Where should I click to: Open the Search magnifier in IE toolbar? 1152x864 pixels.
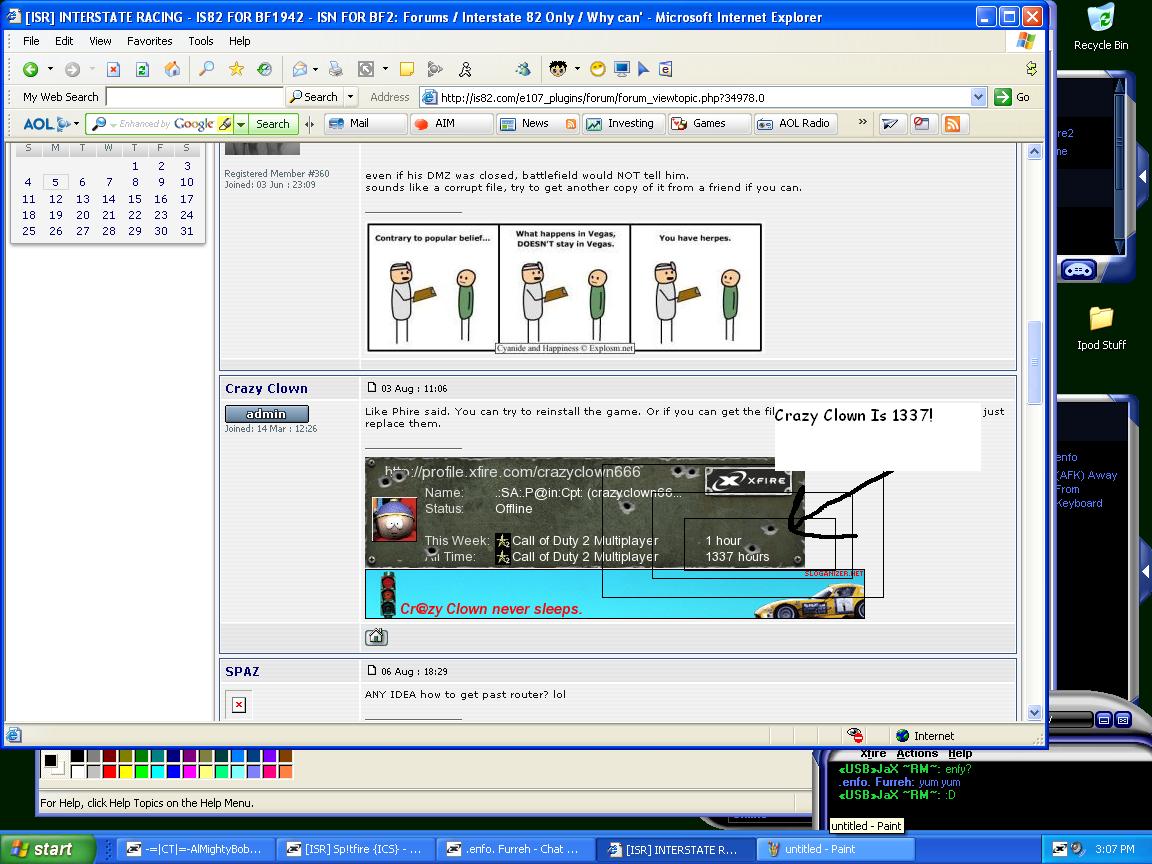[x=207, y=69]
